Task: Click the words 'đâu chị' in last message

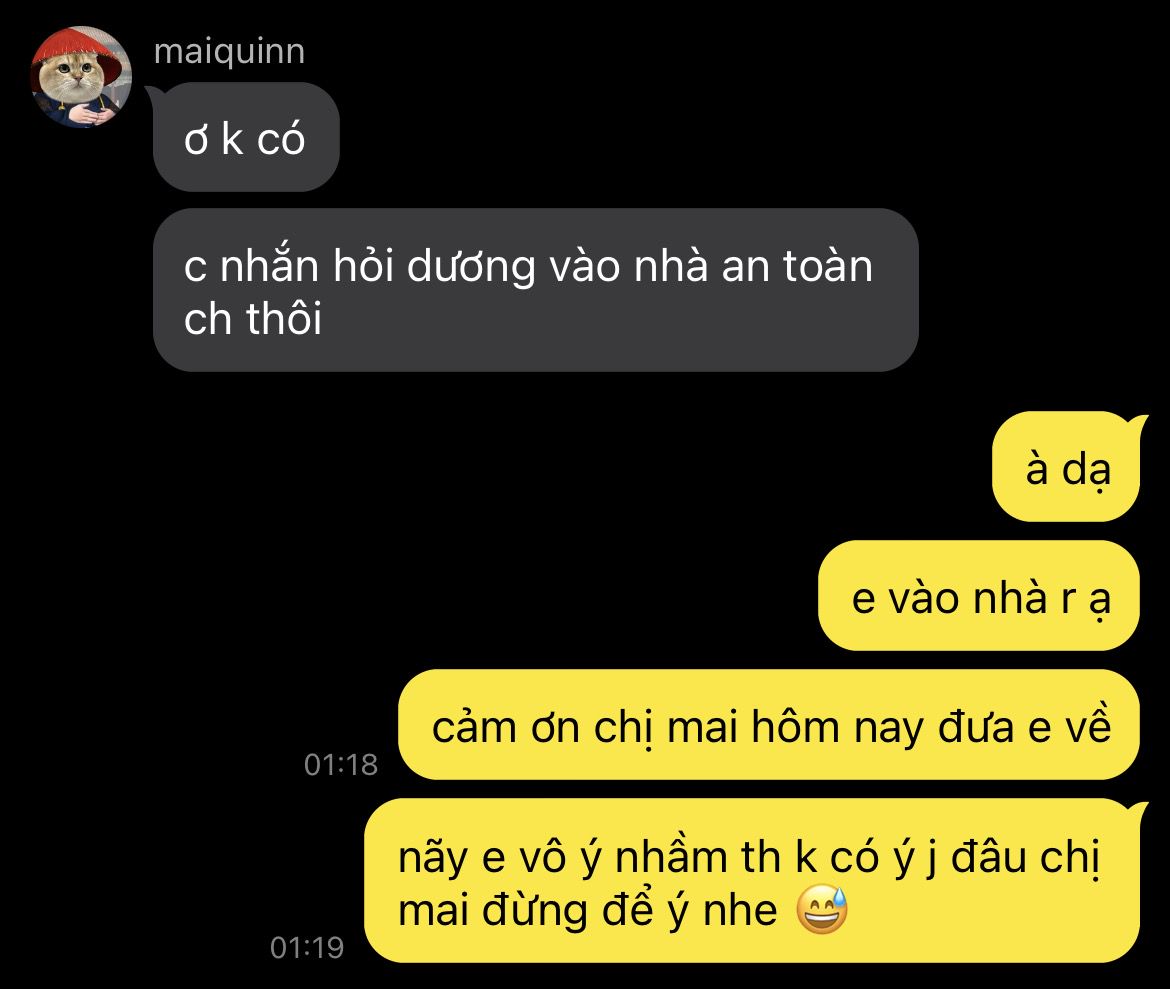Action: 1026,858
